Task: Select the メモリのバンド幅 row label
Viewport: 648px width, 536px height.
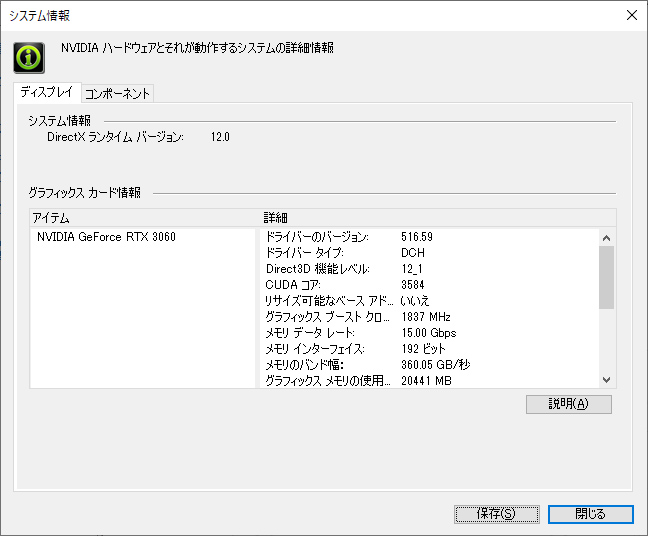Action: [x=305, y=364]
